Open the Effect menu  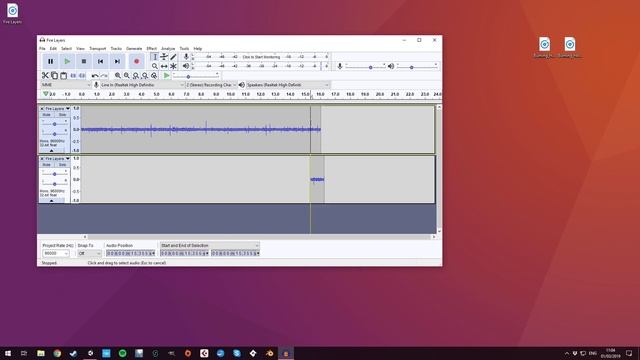pos(151,49)
